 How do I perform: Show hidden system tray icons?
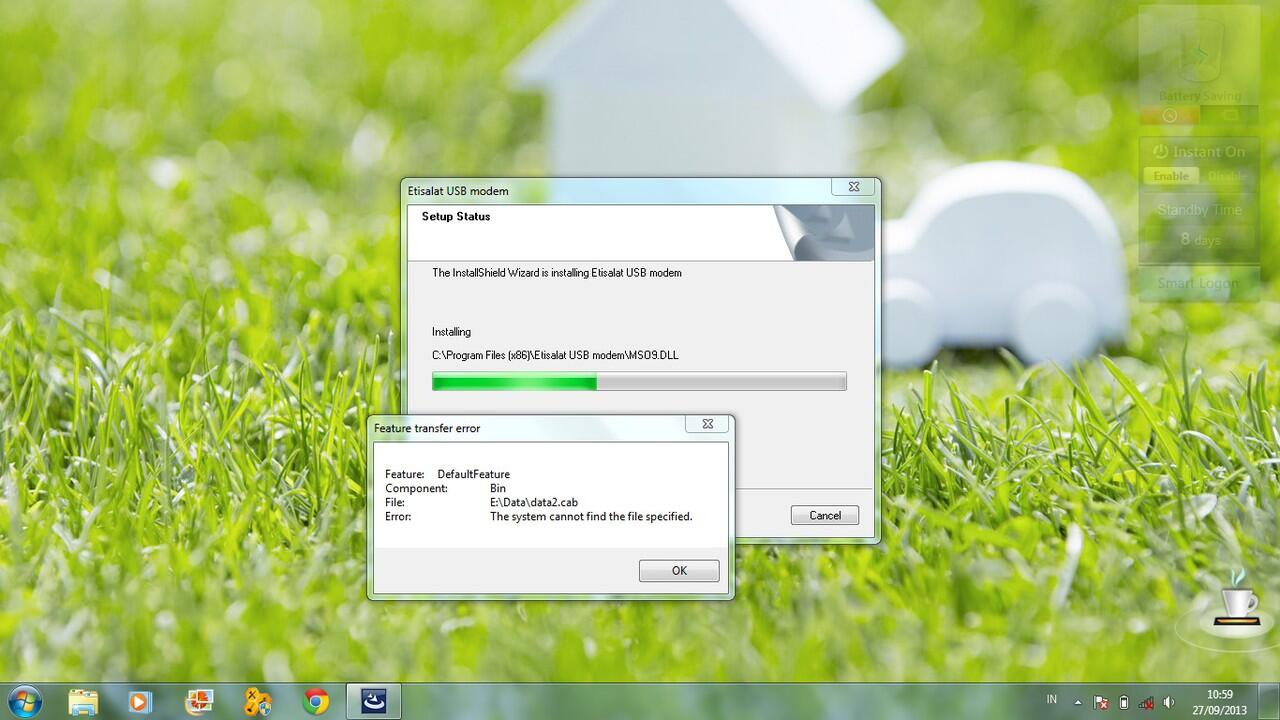1078,702
